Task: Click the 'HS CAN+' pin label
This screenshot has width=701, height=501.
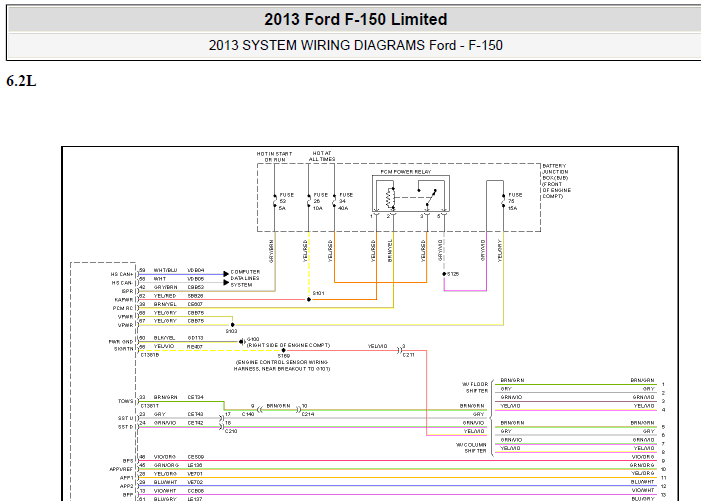Action: pos(122,274)
